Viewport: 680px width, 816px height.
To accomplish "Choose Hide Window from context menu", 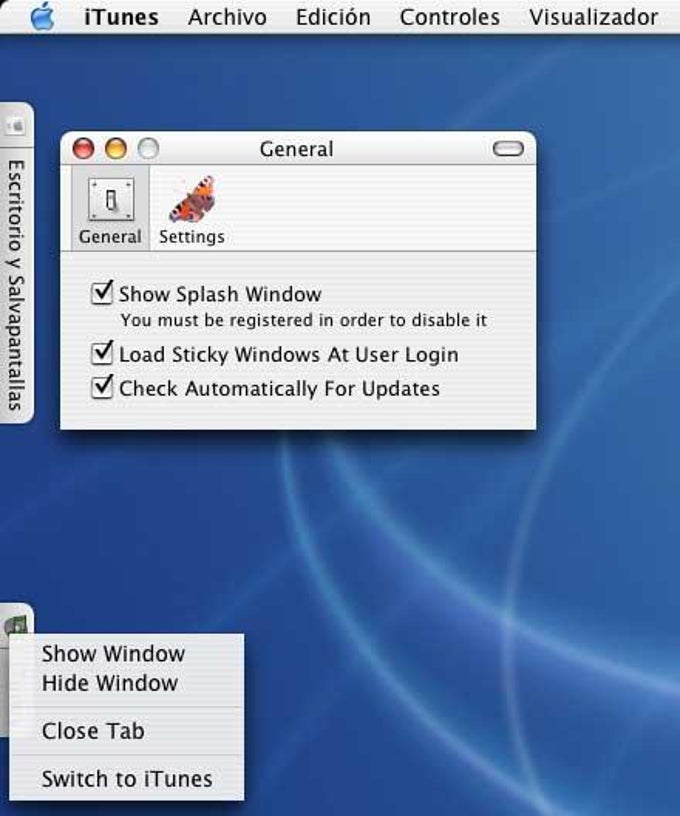I will [110, 683].
